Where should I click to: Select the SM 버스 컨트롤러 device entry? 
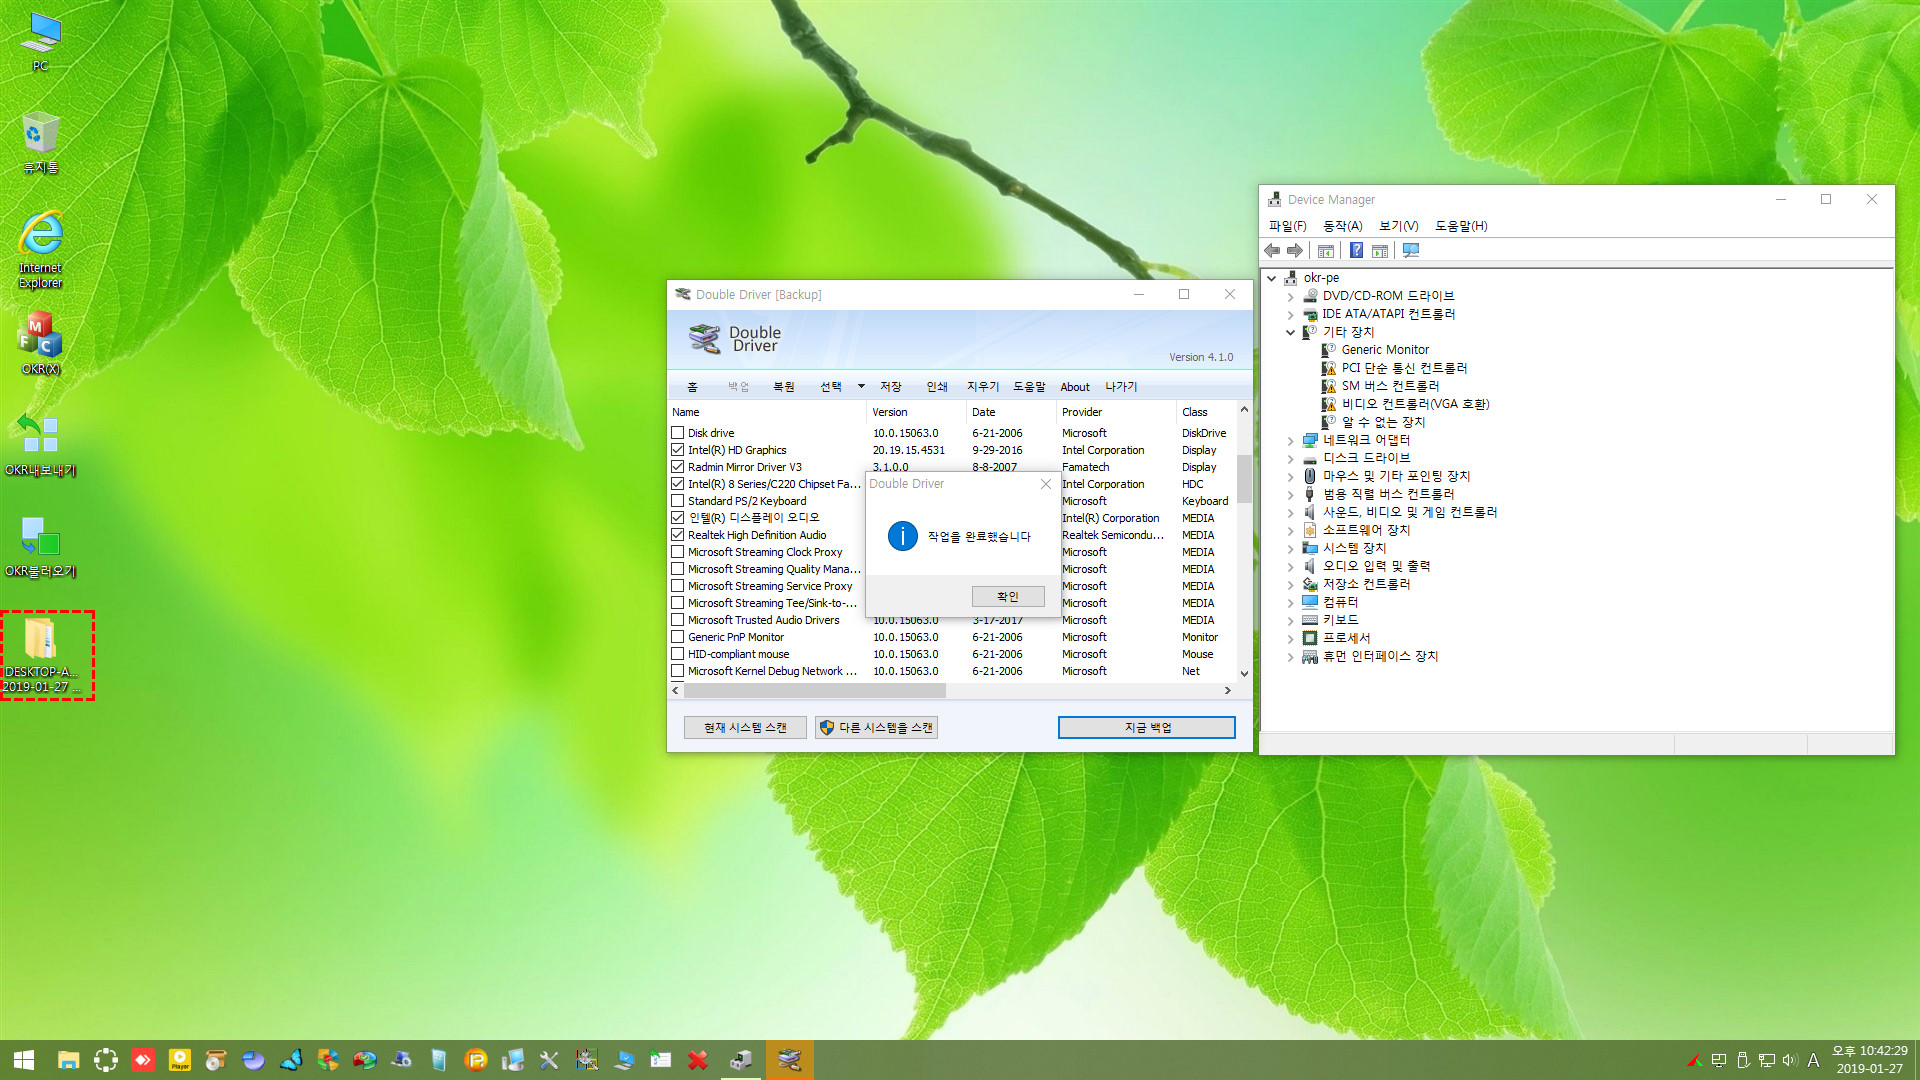click(x=1390, y=386)
